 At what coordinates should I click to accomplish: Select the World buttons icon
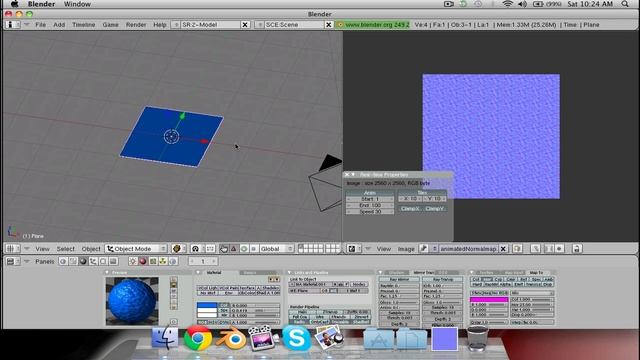click(173, 261)
